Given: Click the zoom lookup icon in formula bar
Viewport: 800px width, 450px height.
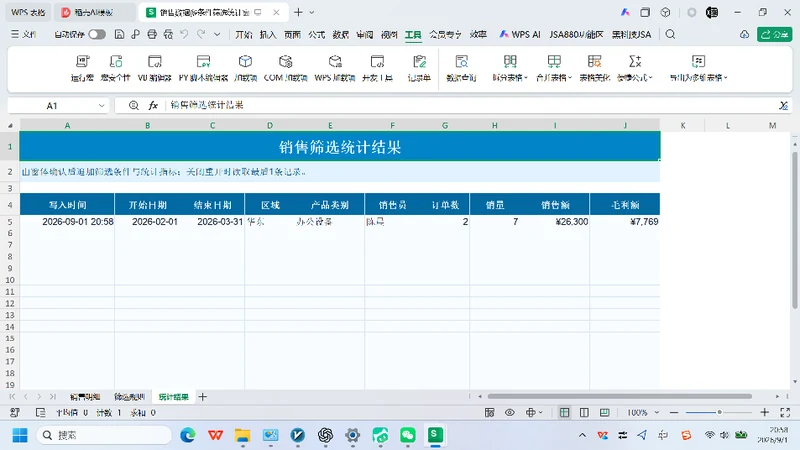Looking at the screenshot, I should click(133, 105).
